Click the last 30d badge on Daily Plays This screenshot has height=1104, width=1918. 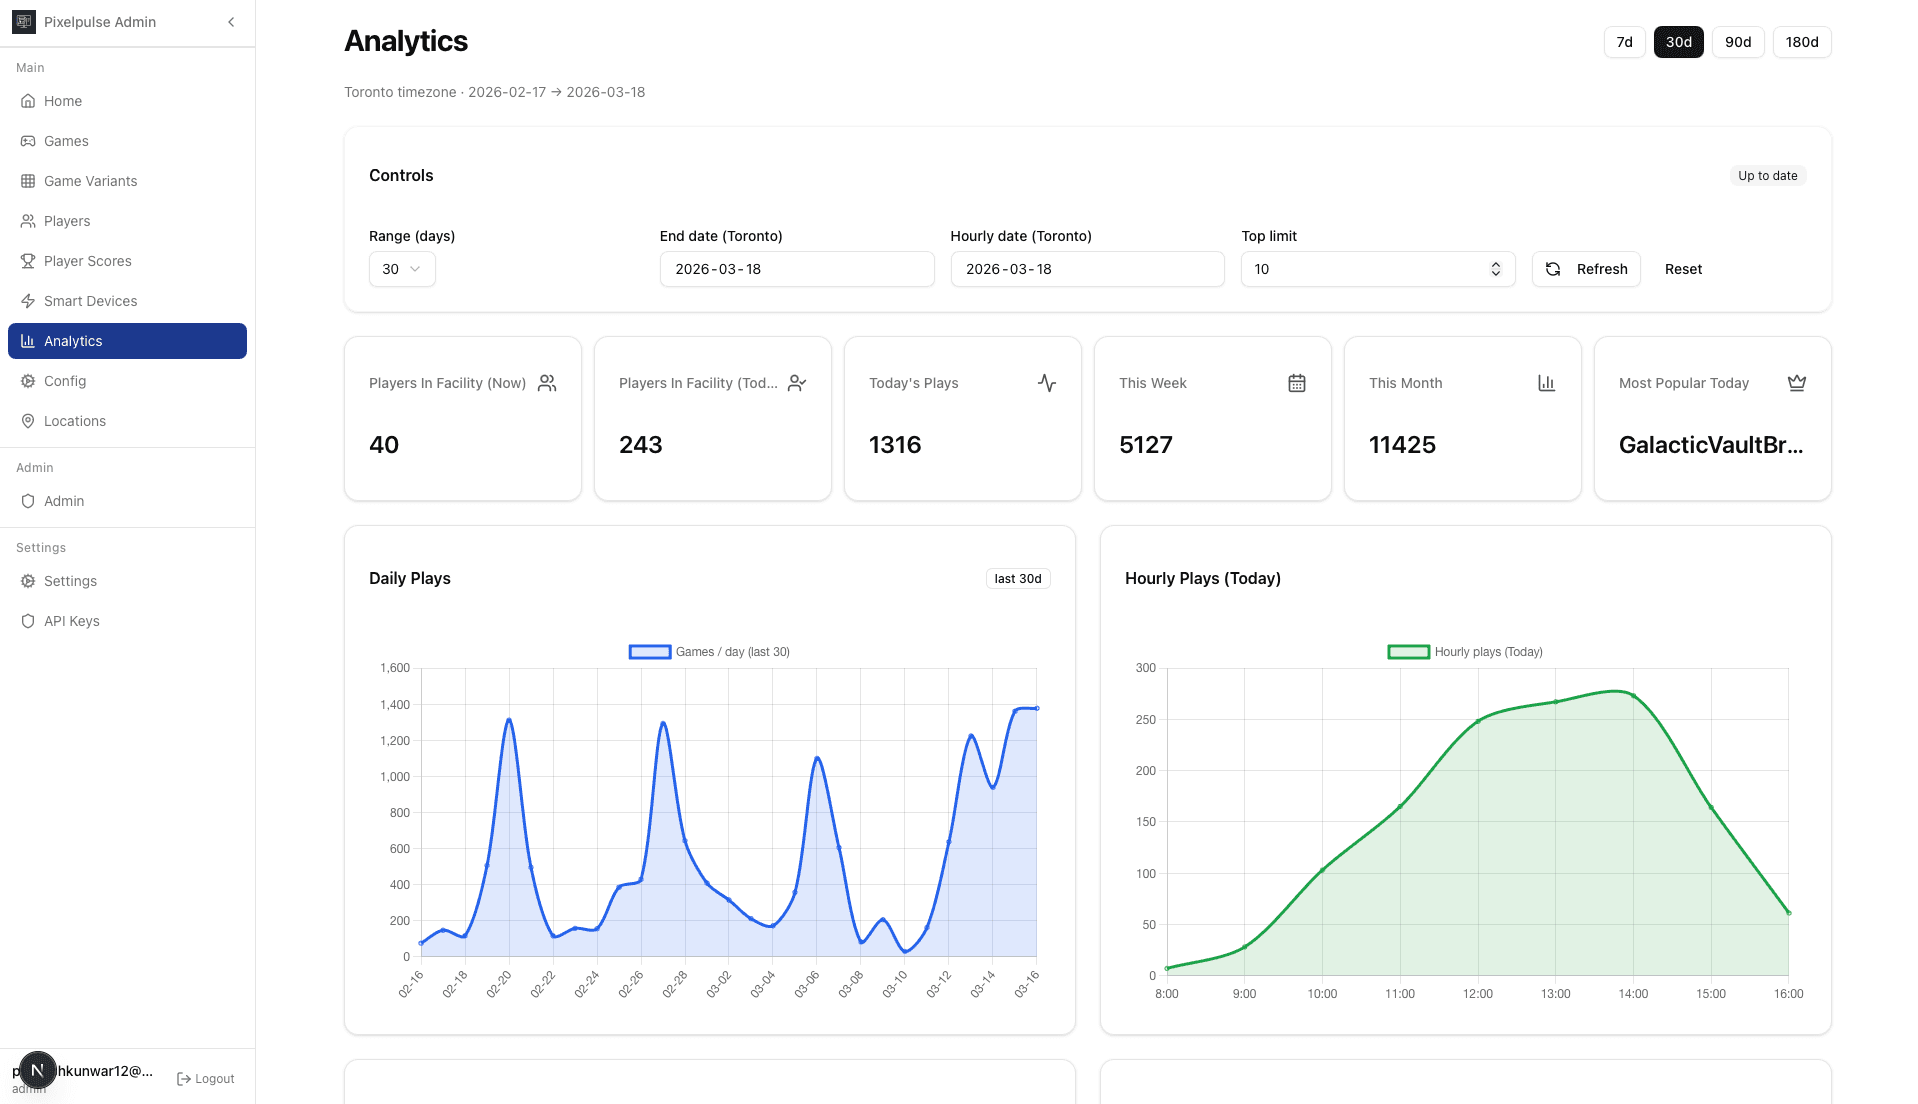pos(1017,578)
